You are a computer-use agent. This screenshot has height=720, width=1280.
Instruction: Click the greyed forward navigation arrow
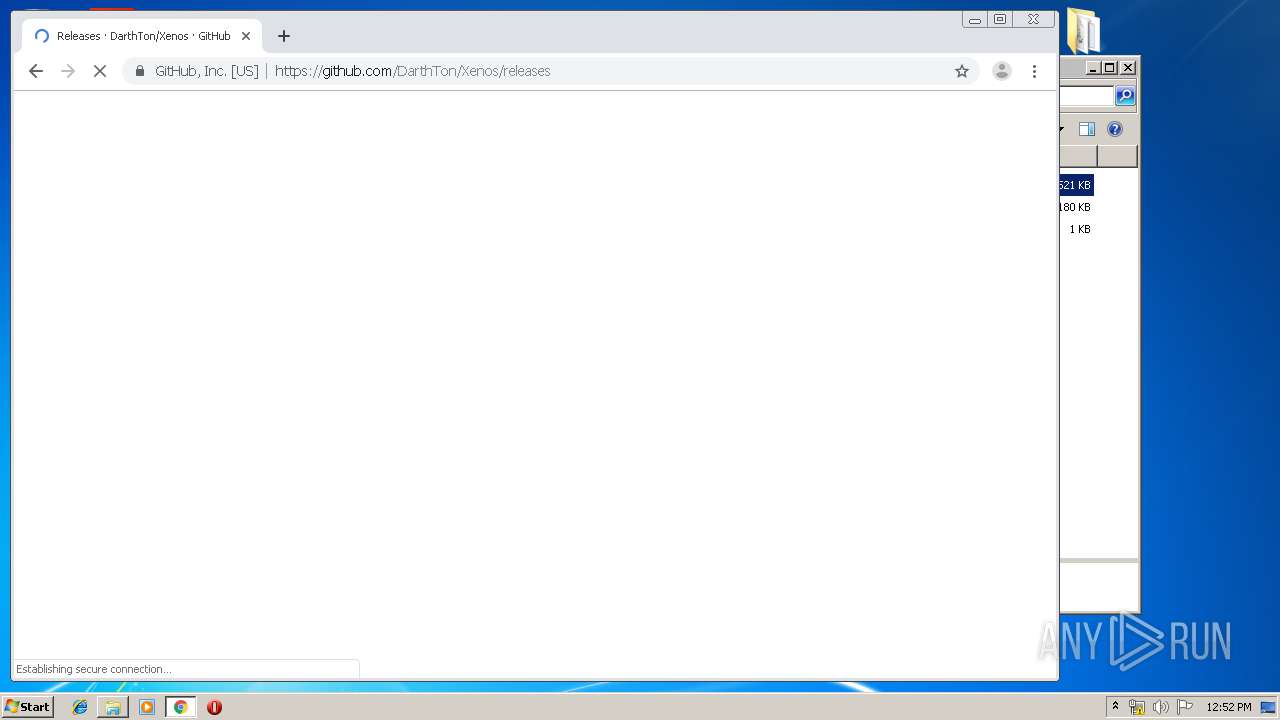[x=68, y=71]
